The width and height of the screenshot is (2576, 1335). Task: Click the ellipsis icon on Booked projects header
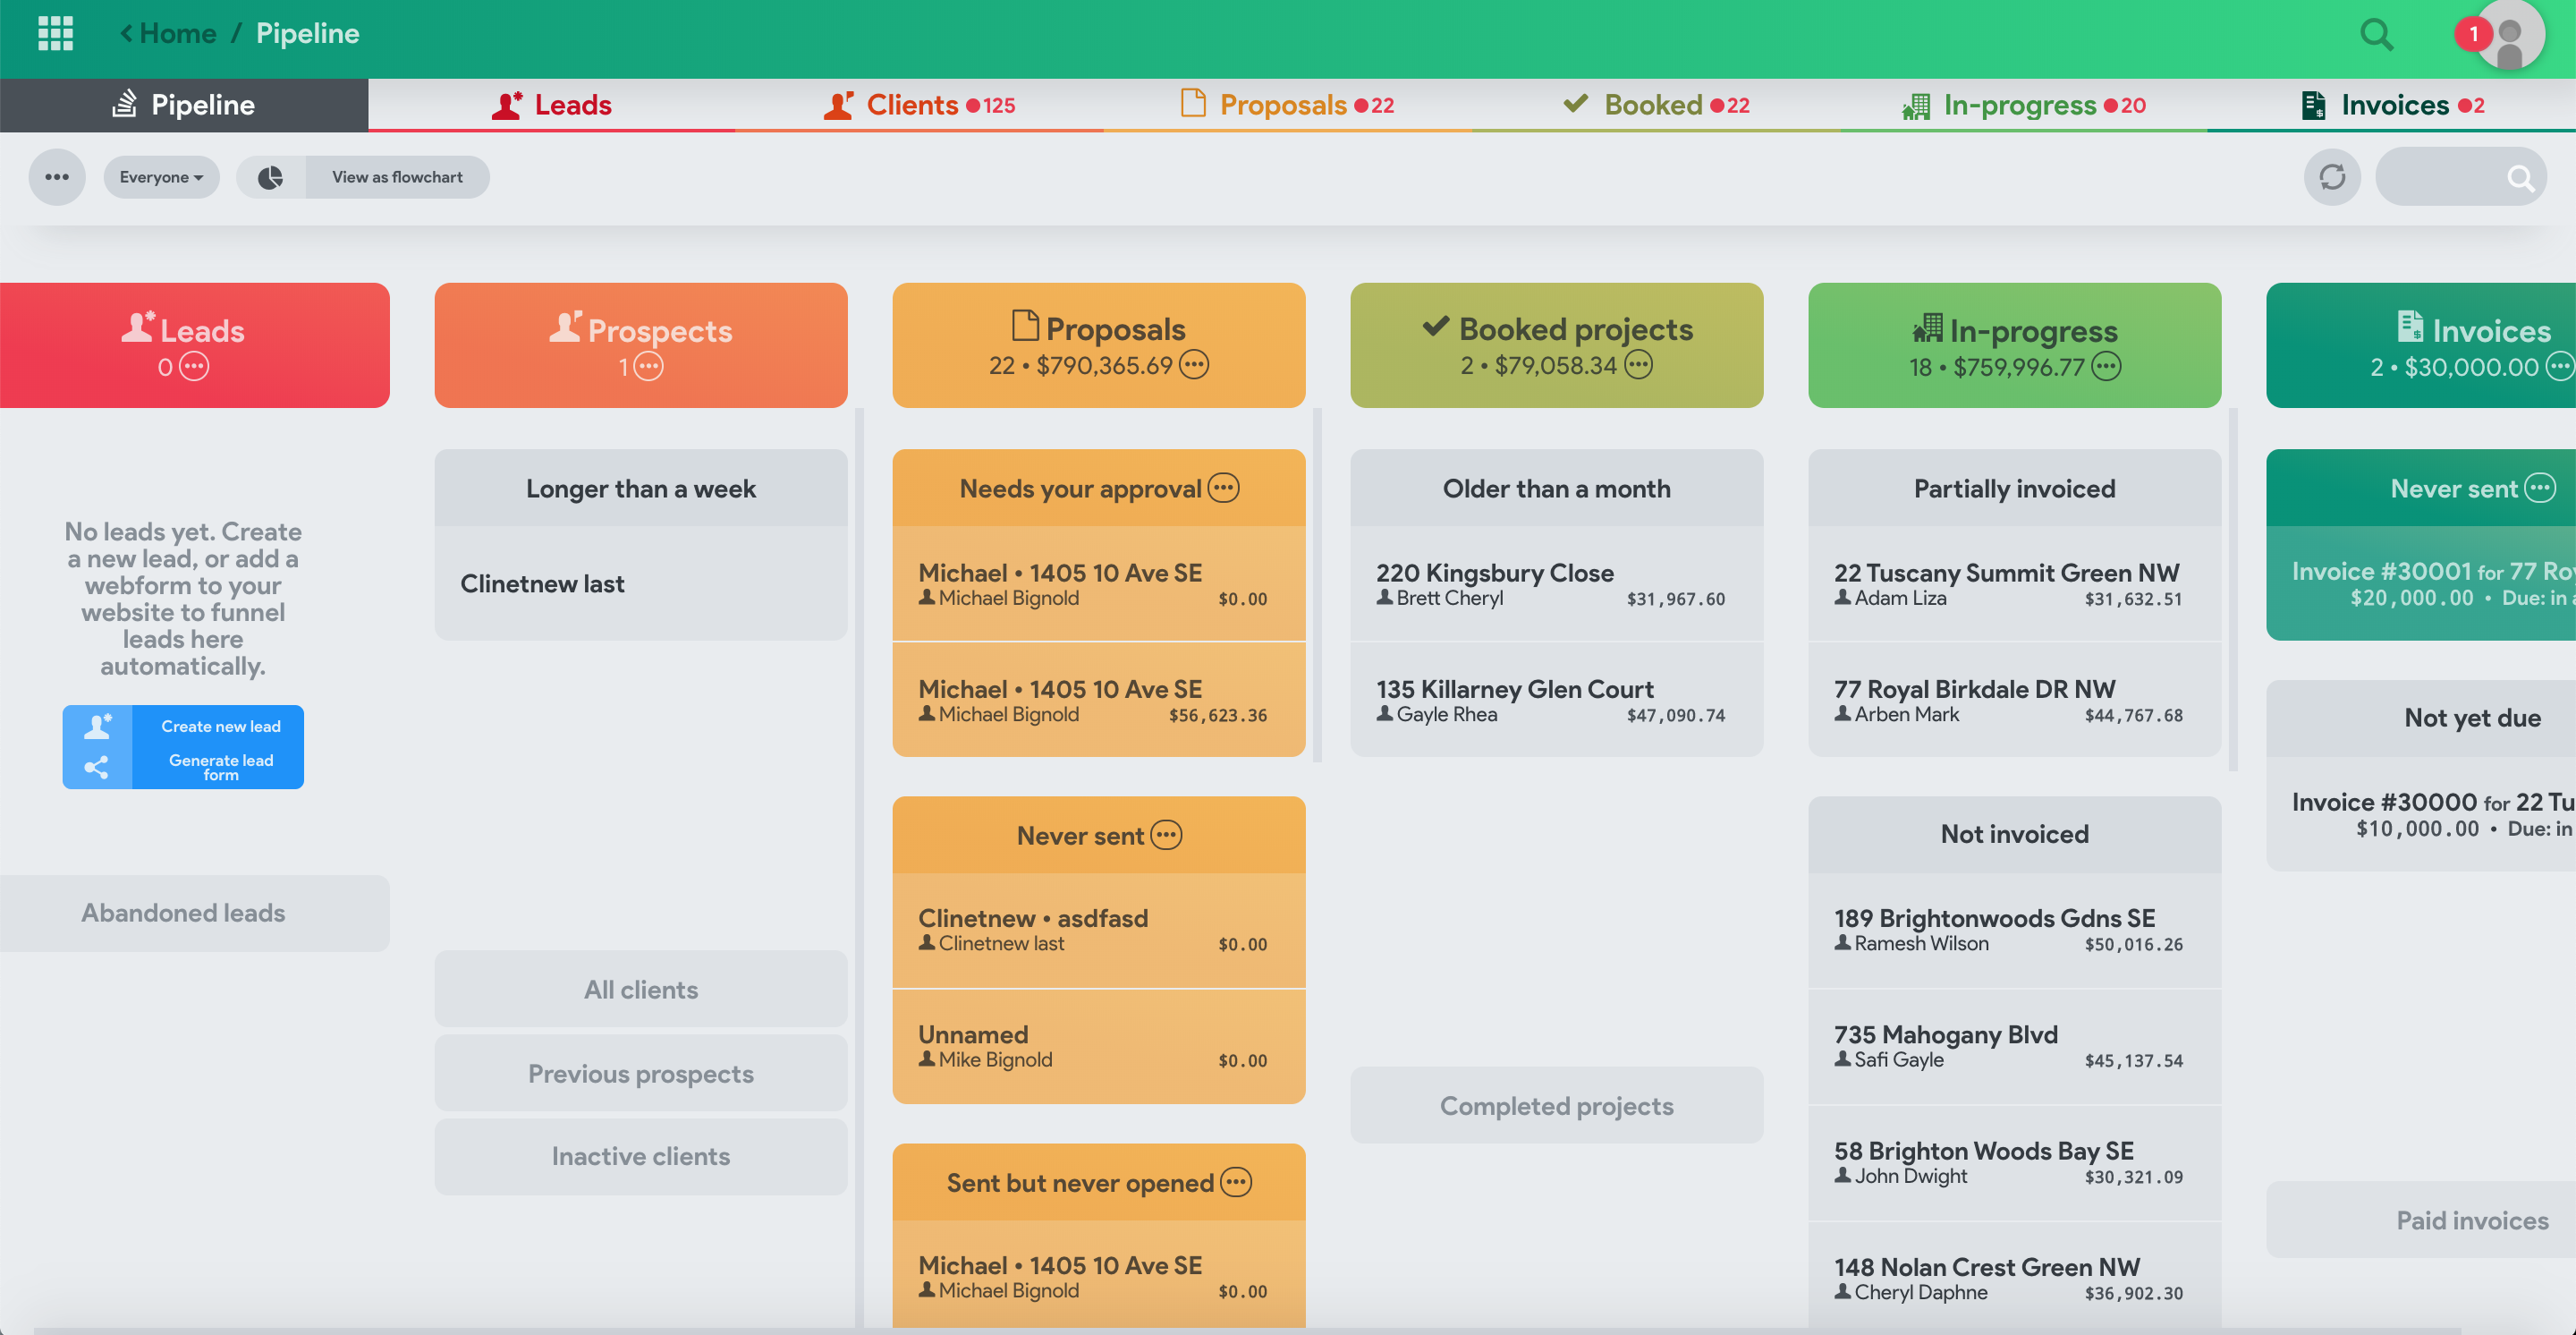click(1638, 365)
